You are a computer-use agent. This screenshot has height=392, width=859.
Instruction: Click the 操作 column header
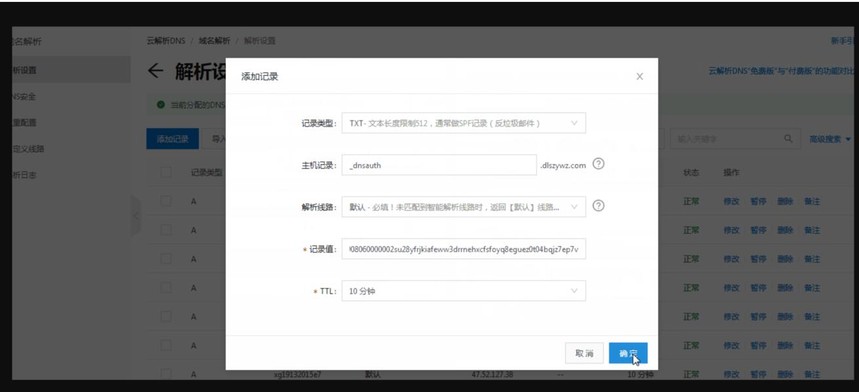(731, 172)
